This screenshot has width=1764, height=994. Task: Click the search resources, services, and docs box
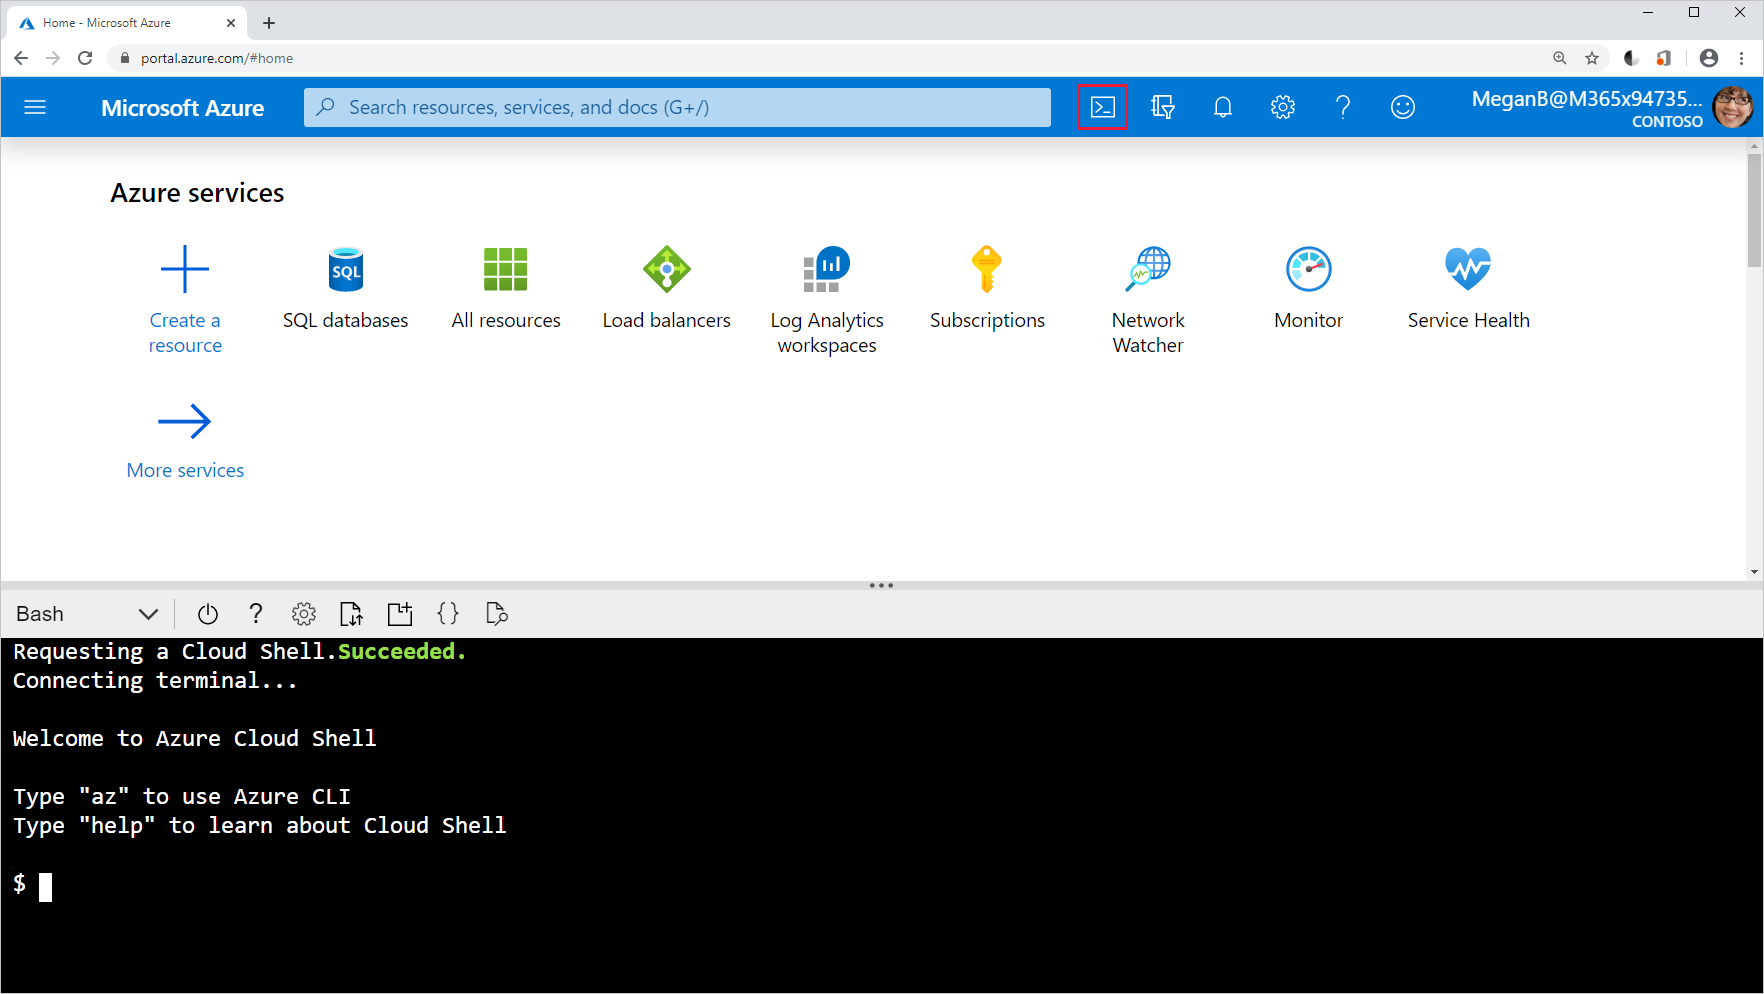tap(677, 107)
